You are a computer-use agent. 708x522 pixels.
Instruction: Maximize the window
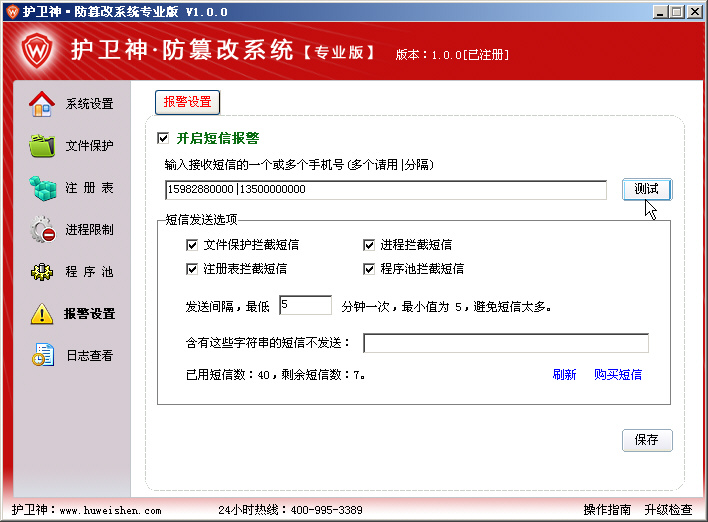click(677, 12)
